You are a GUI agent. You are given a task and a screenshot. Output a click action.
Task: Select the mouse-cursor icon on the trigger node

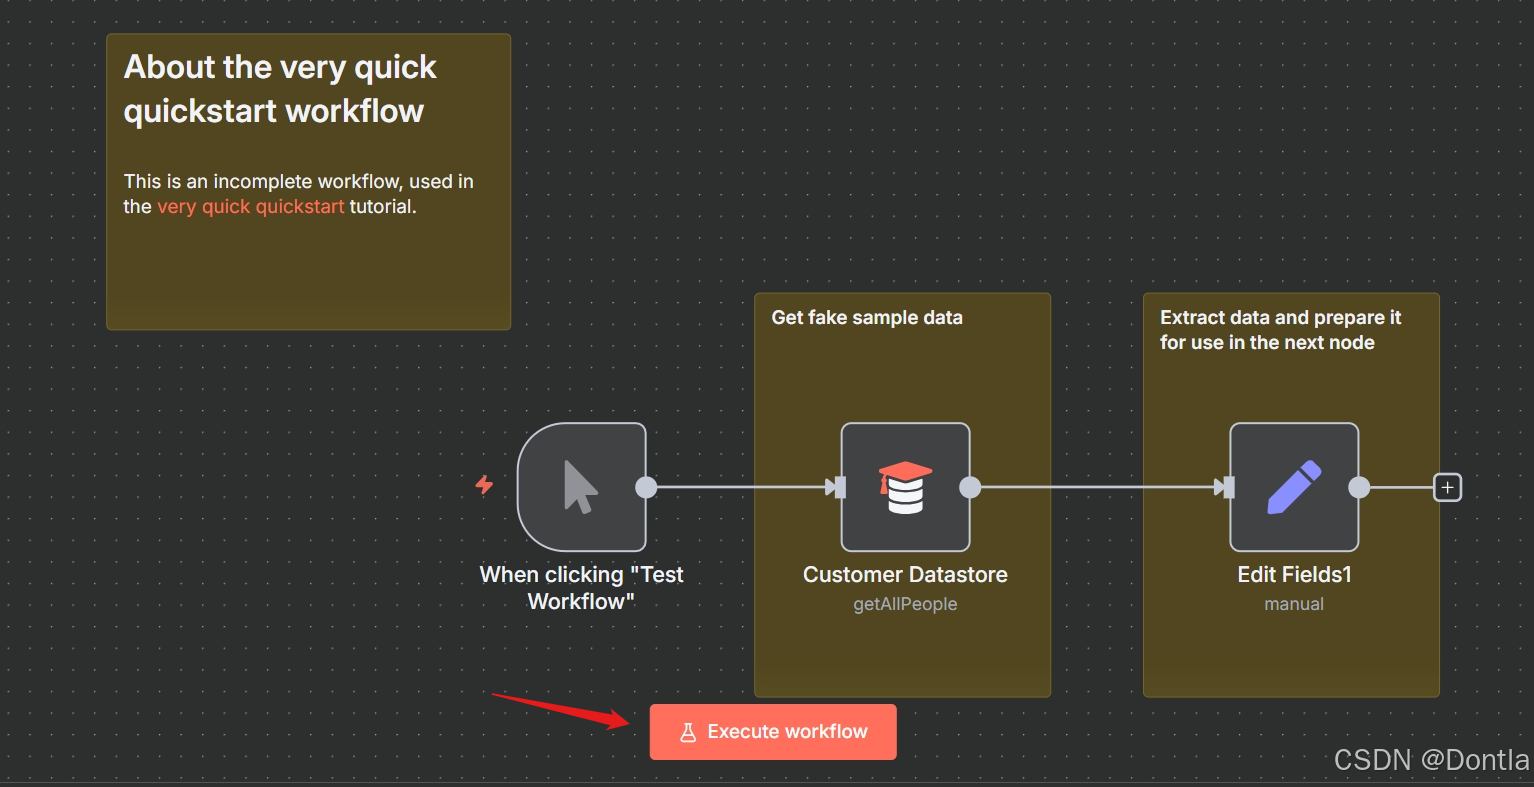(581, 487)
